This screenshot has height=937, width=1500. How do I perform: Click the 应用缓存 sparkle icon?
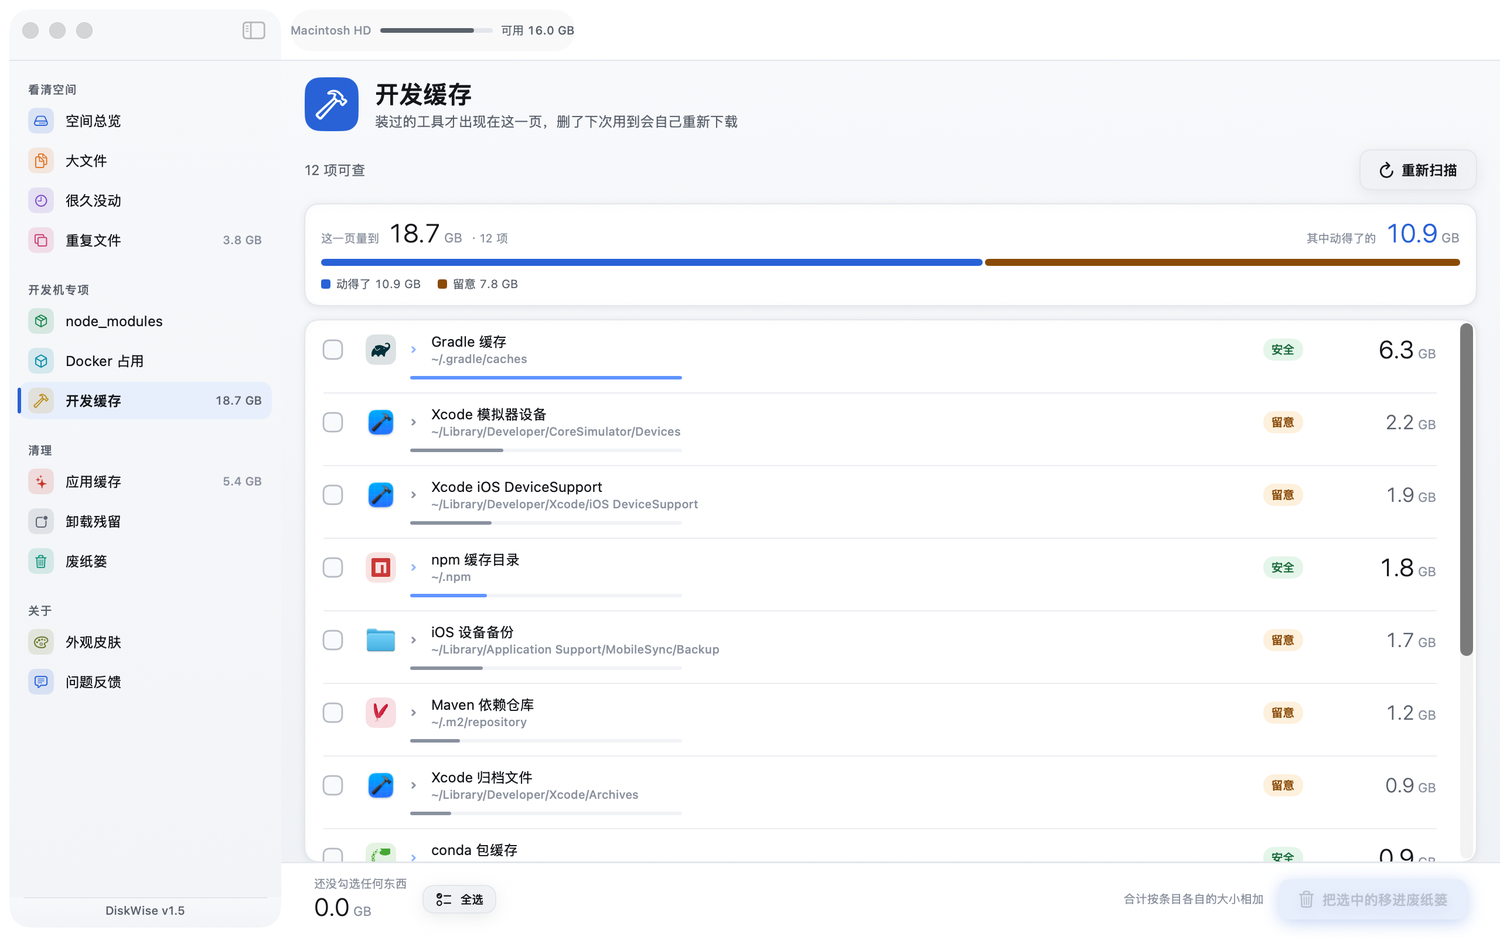(x=41, y=482)
